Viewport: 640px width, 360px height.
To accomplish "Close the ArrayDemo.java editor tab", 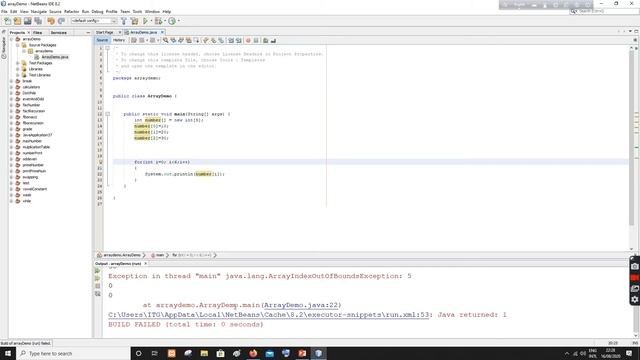I will pos(162,32).
